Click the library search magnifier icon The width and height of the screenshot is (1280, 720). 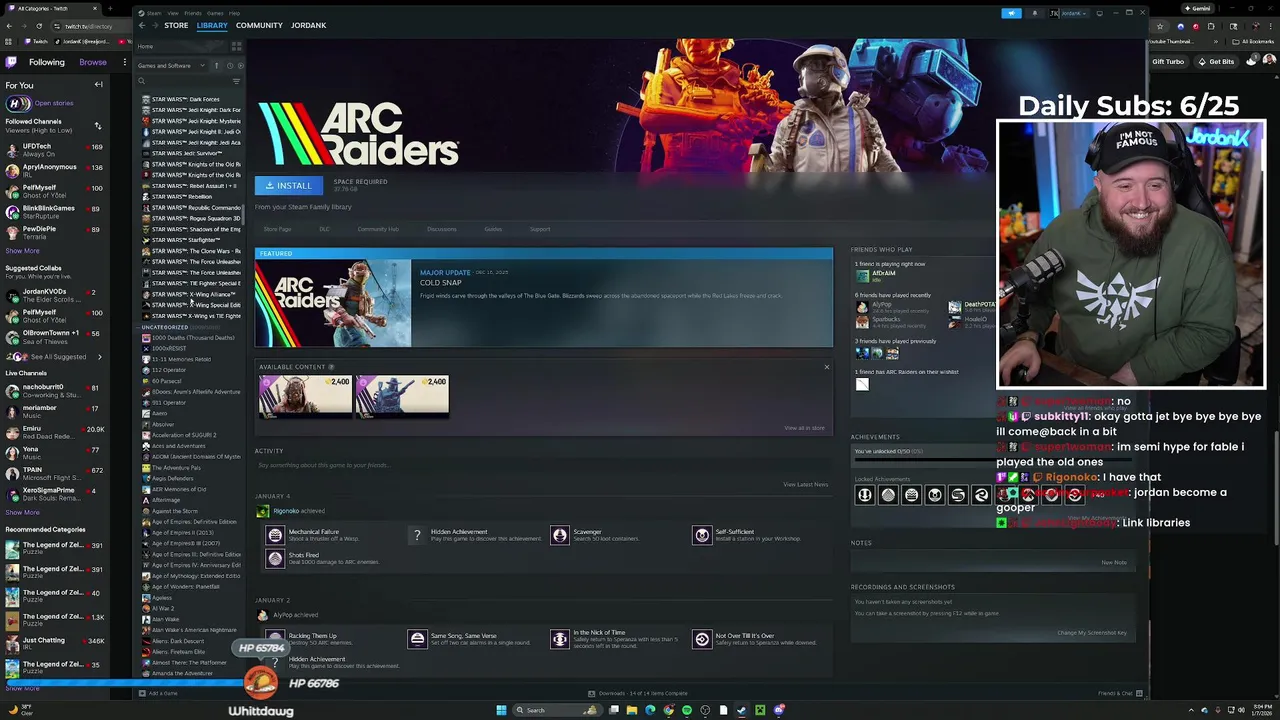[x=142, y=81]
